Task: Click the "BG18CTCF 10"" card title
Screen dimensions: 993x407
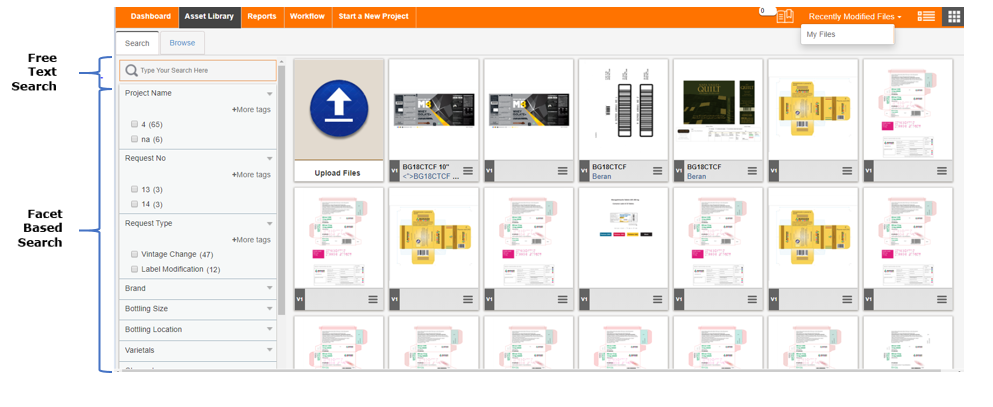Action: pyautogui.click(x=426, y=167)
